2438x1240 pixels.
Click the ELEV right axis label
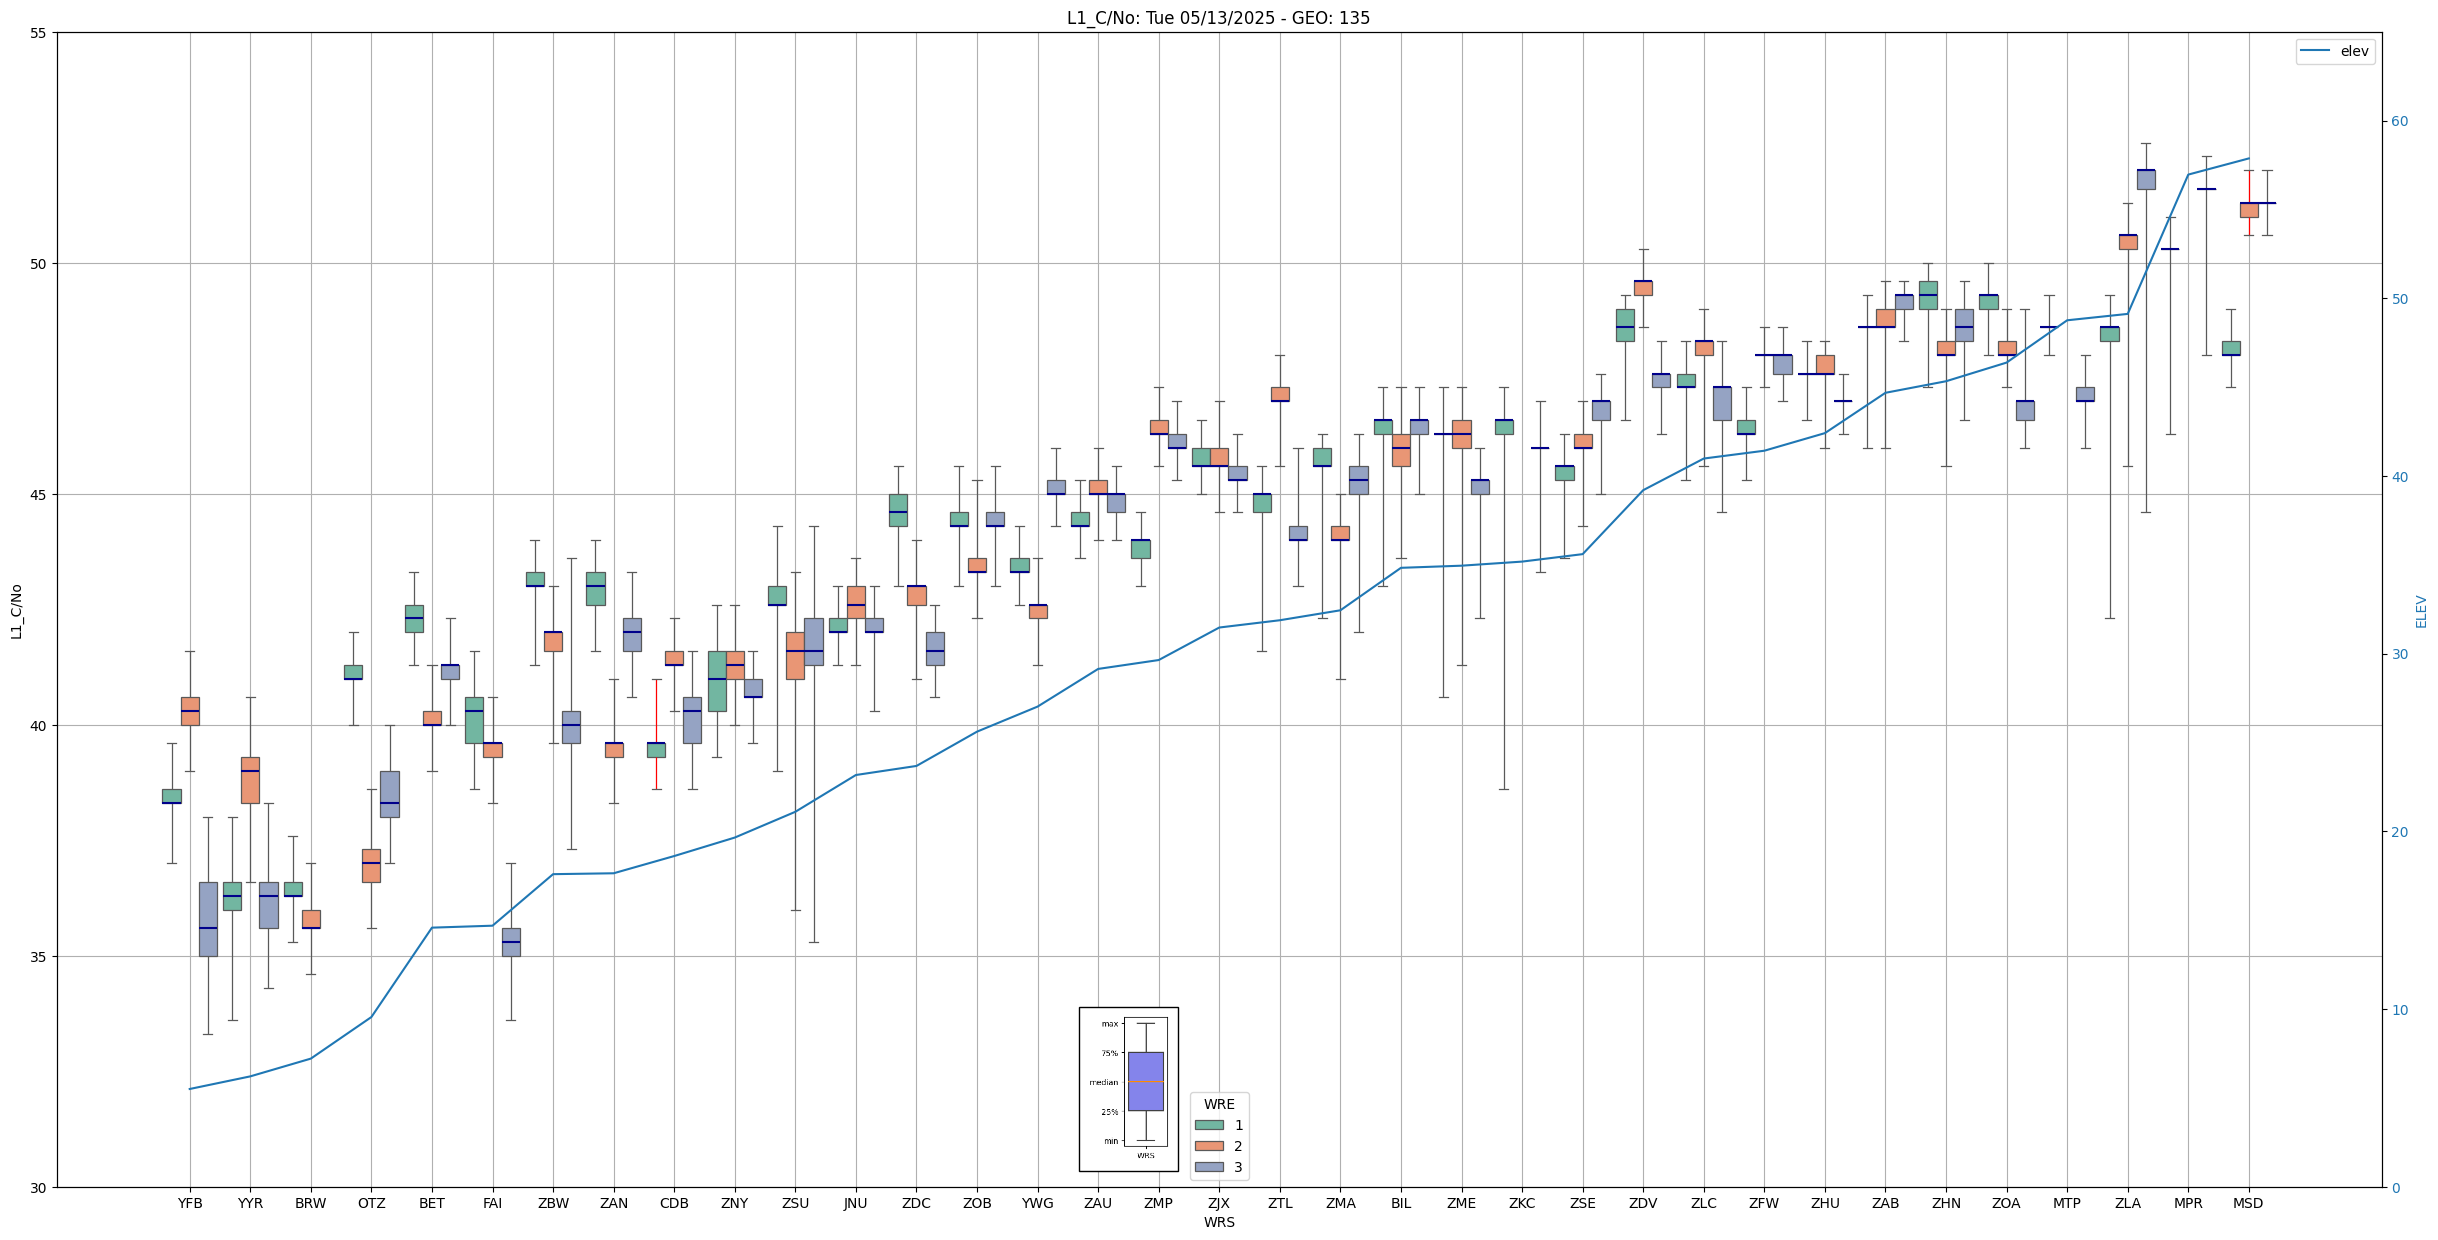pos(2421,611)
